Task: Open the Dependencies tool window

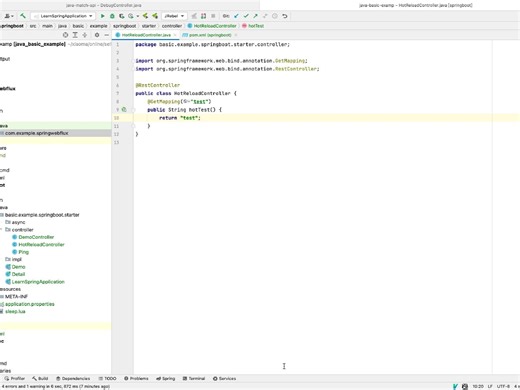Action: (73, 378)
